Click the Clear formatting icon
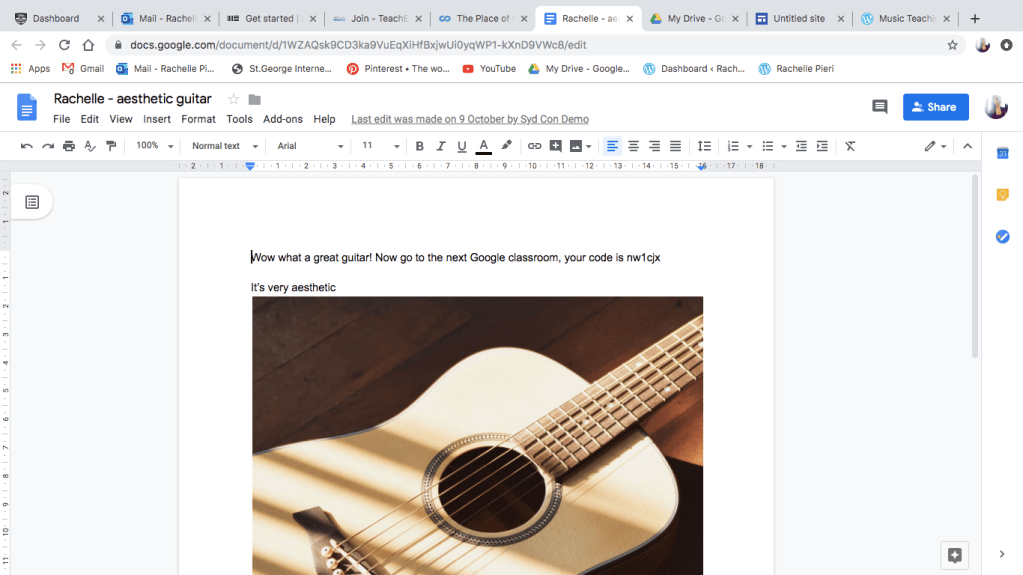 coord(850,146)
